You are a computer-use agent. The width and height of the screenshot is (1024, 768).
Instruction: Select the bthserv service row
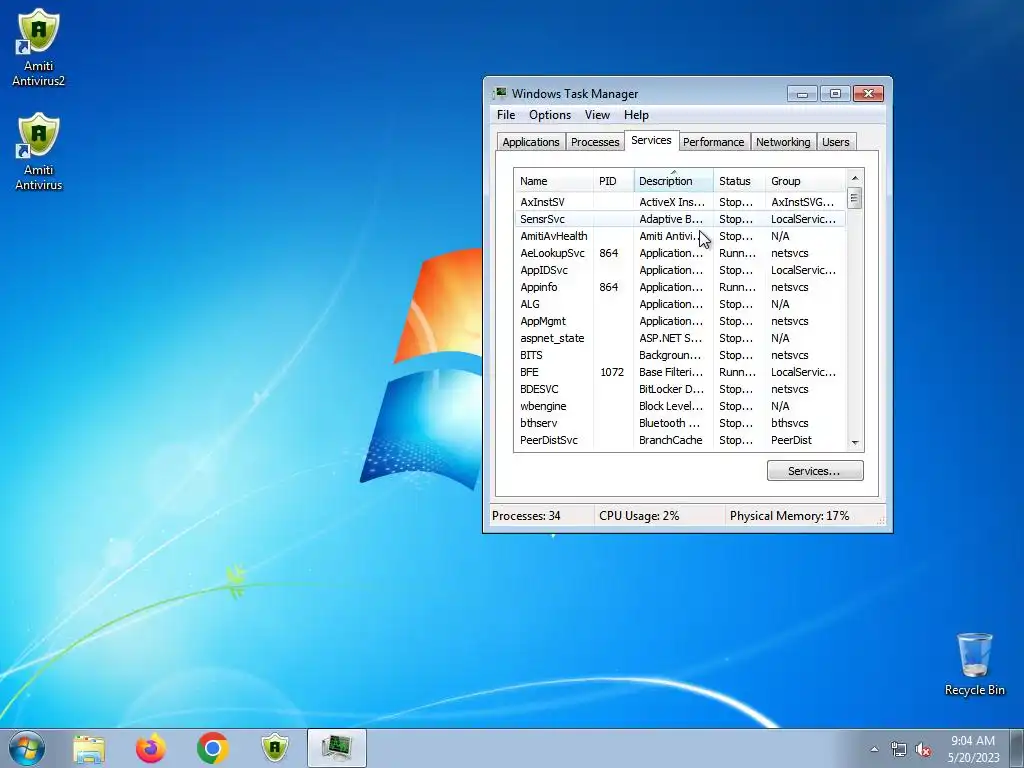tap(680, 423)
